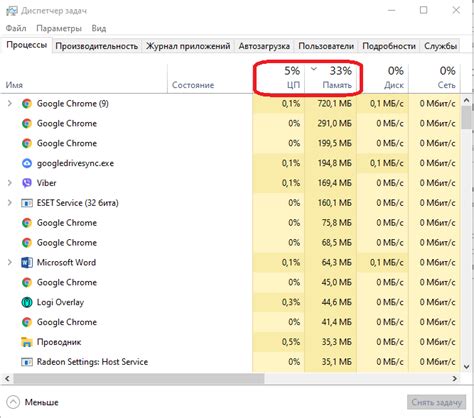This screenshot has height=418, width=474.
Task: Select the Microsoft Word process name
Action: point(66,263)
